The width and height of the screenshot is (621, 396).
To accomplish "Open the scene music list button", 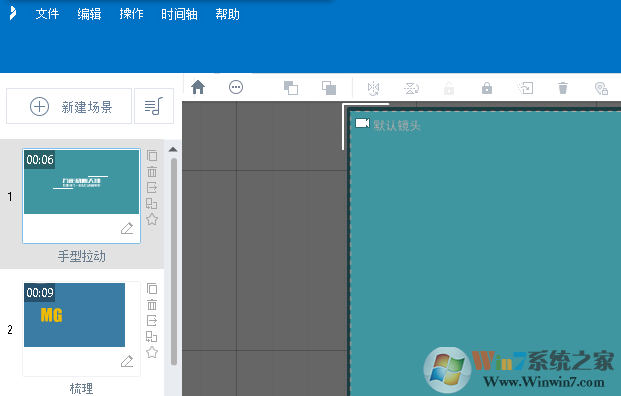I will 154,106.
